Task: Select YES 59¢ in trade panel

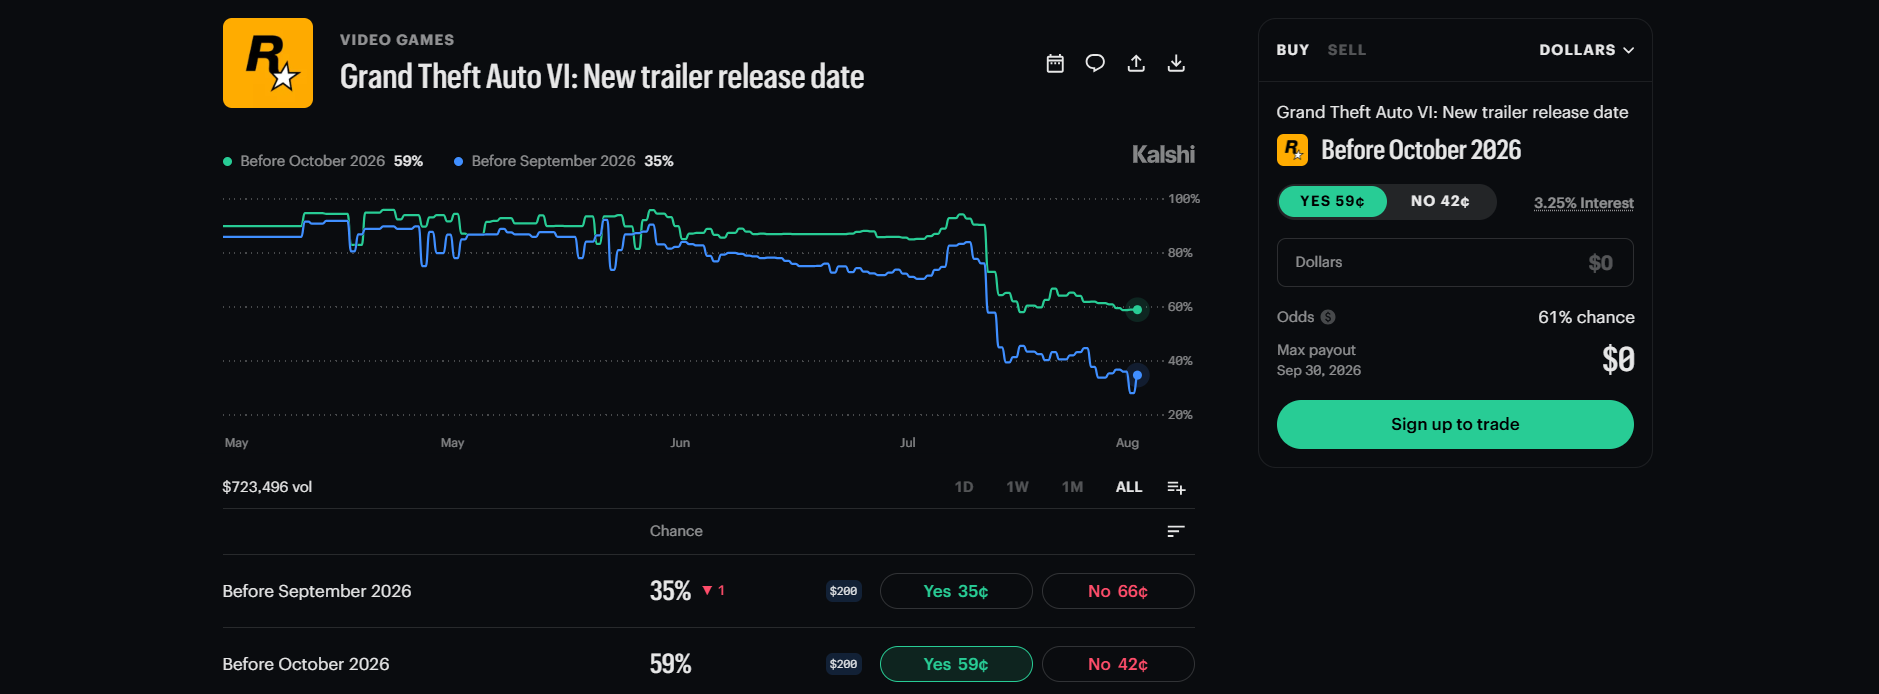Action: (1332, 201)
